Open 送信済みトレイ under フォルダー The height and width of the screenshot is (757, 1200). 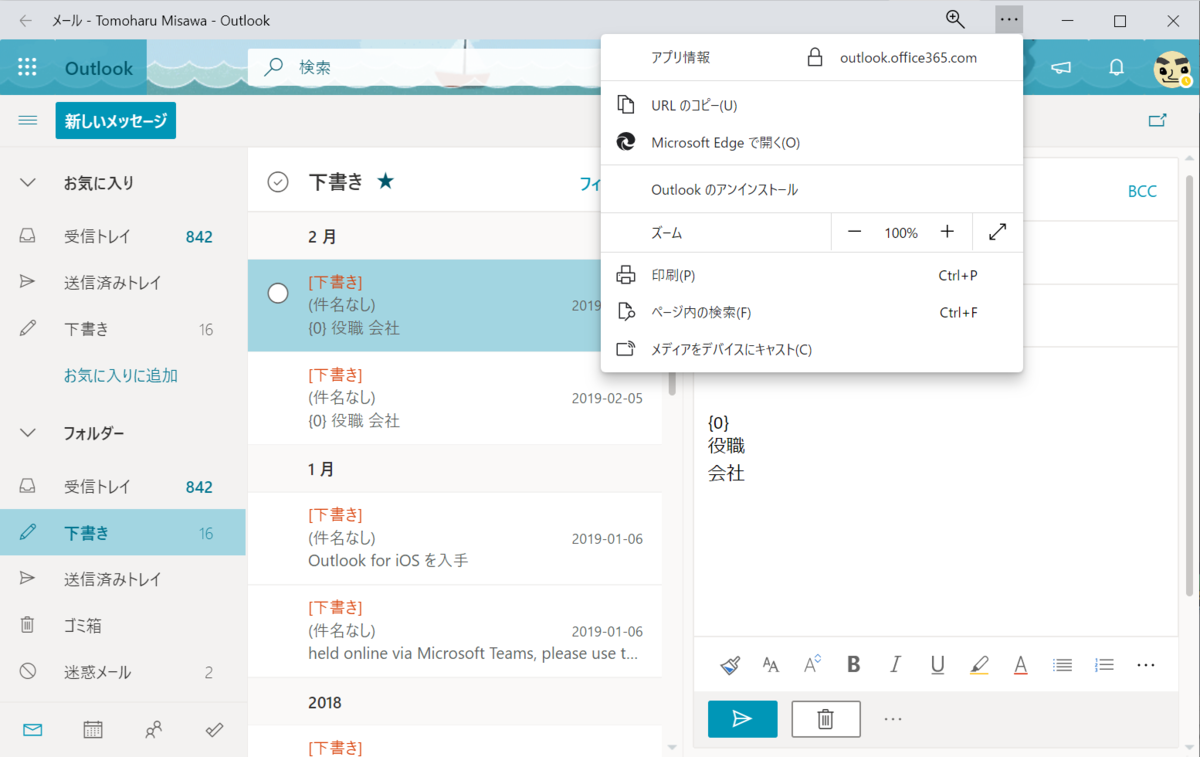tap(123, 579)
